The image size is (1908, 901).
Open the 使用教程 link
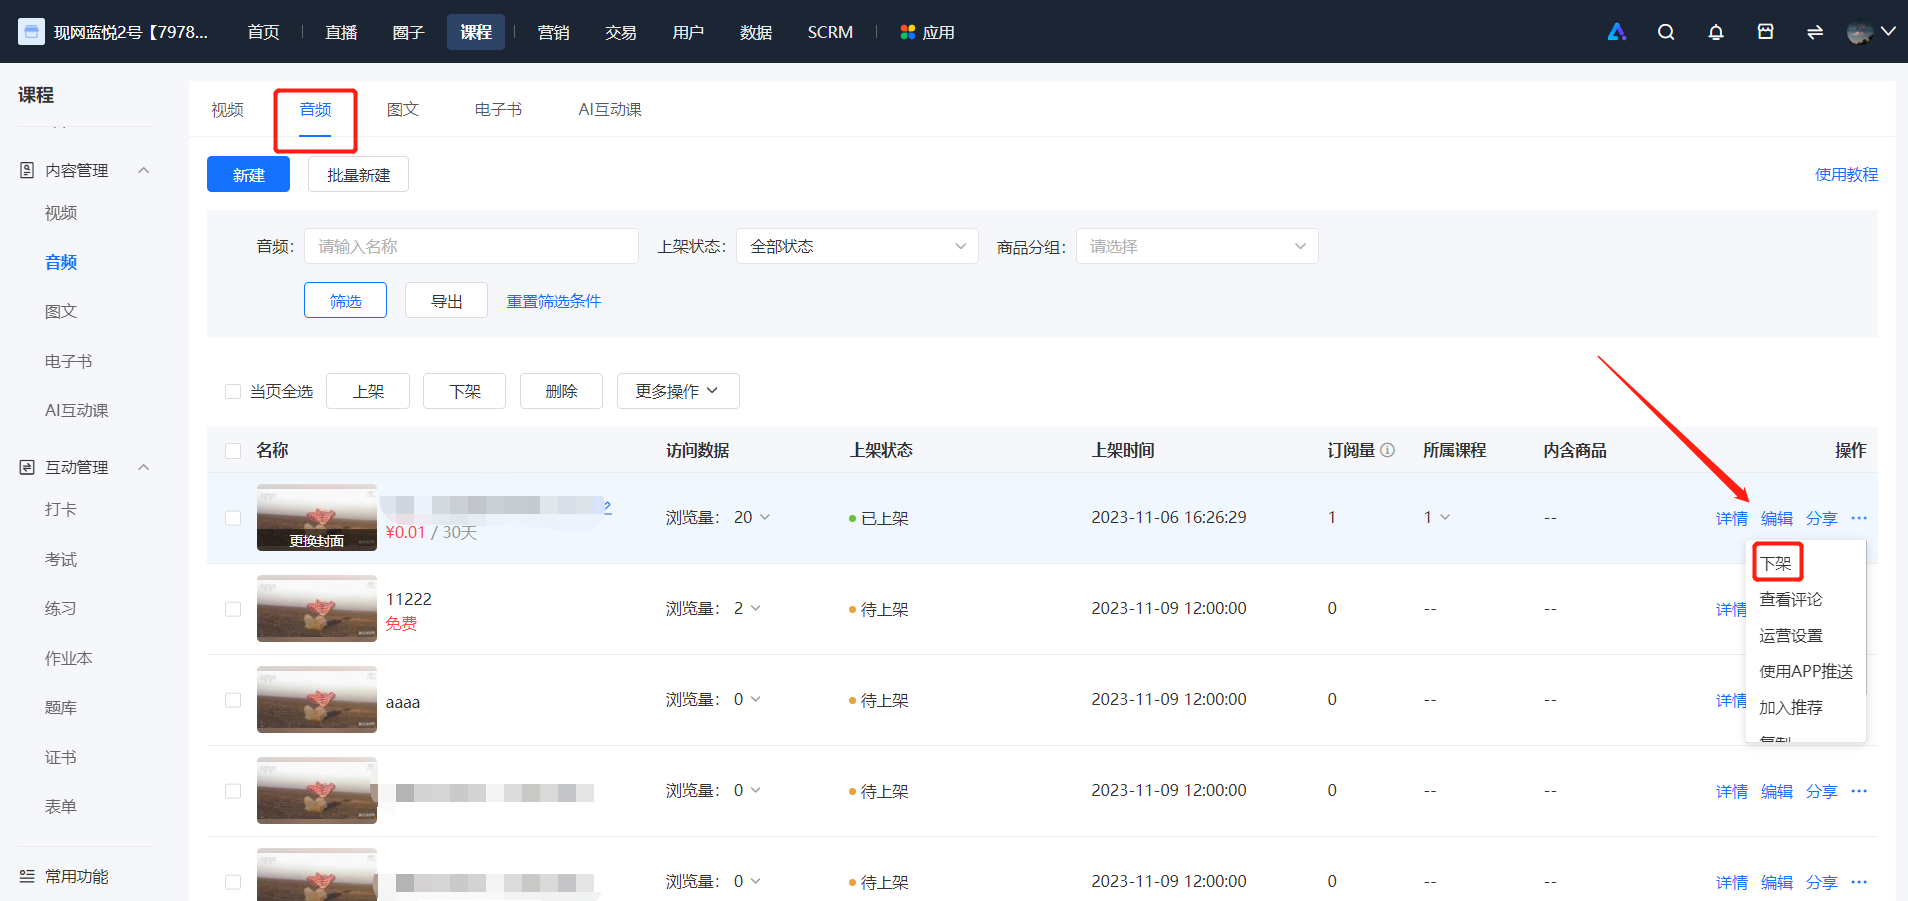tap(1846, 174)
